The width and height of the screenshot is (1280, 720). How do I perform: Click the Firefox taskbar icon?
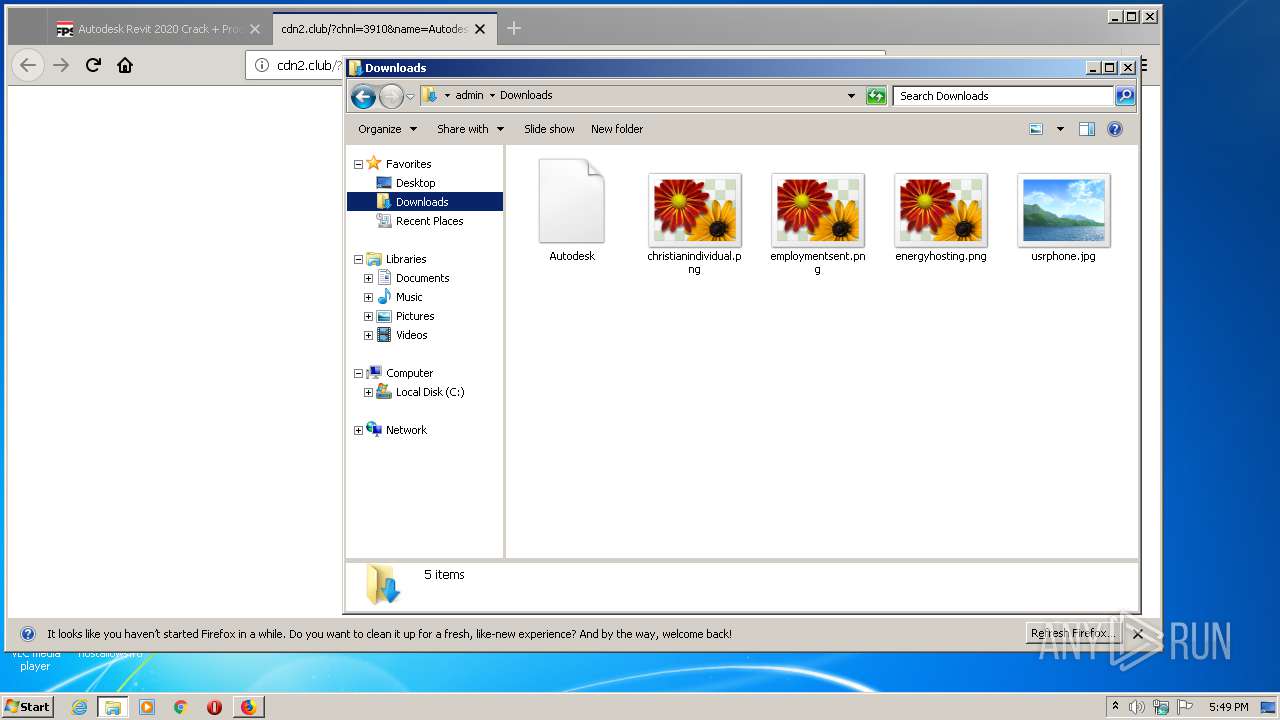pos(248,707)
